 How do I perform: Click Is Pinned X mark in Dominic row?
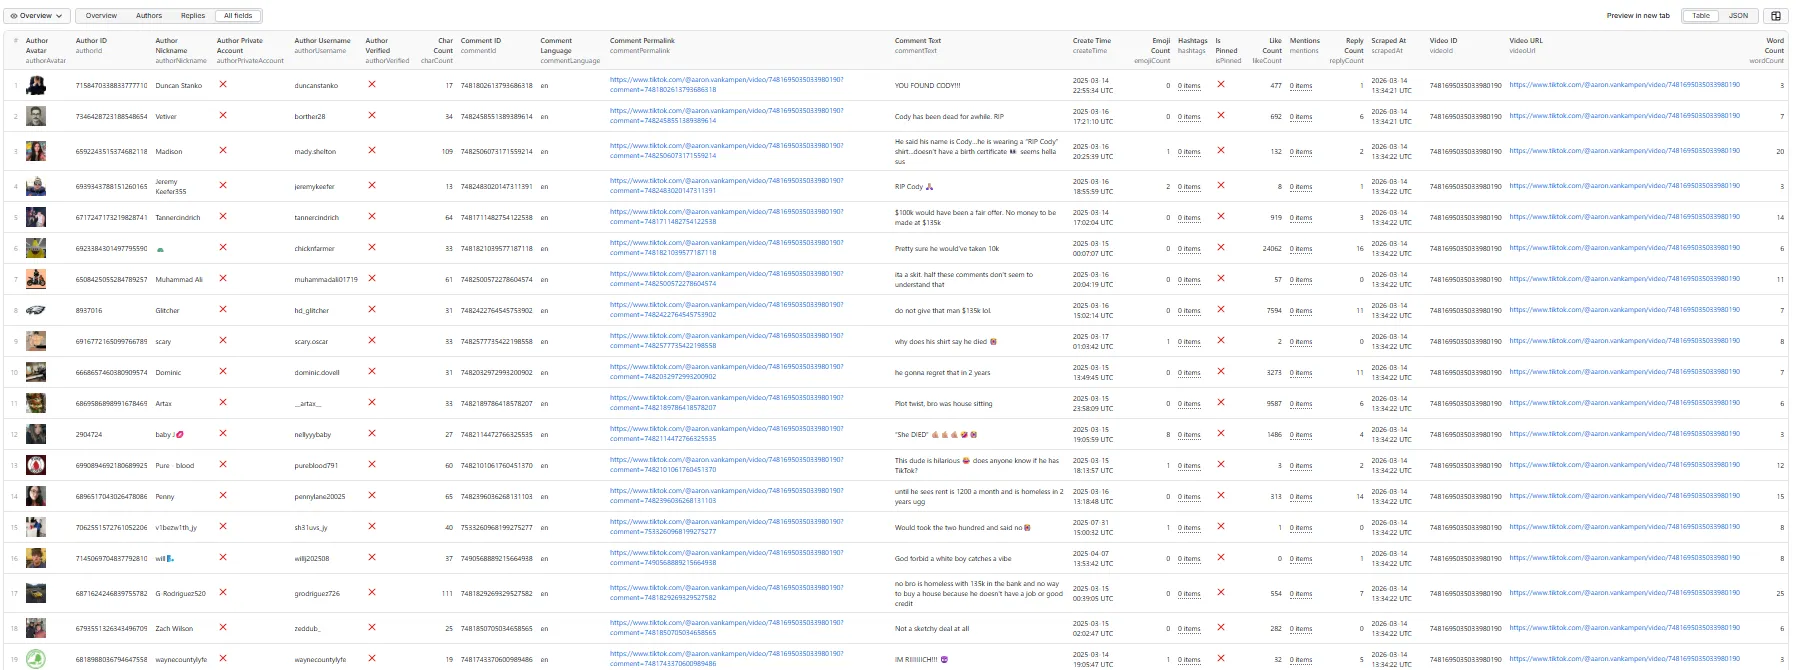[1221, 371]
